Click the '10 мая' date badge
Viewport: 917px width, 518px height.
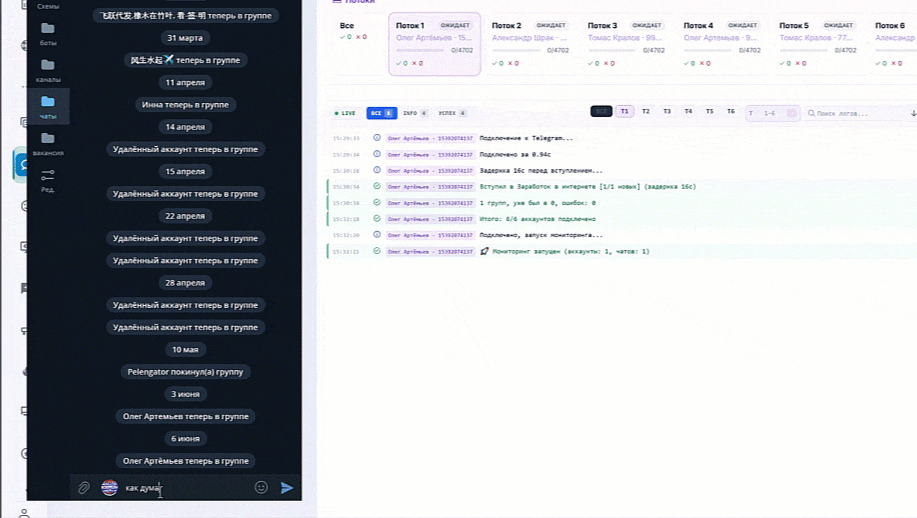[x=185, y=350]
